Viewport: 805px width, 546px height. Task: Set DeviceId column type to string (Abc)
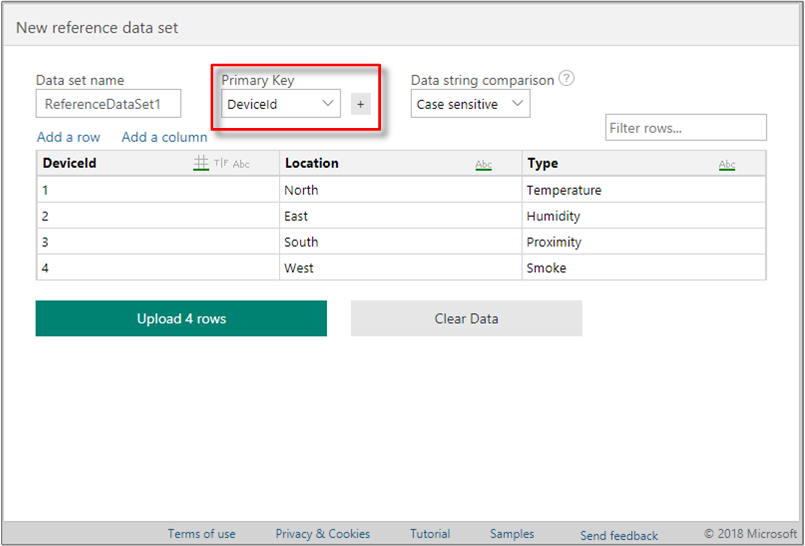click(241, 164)
